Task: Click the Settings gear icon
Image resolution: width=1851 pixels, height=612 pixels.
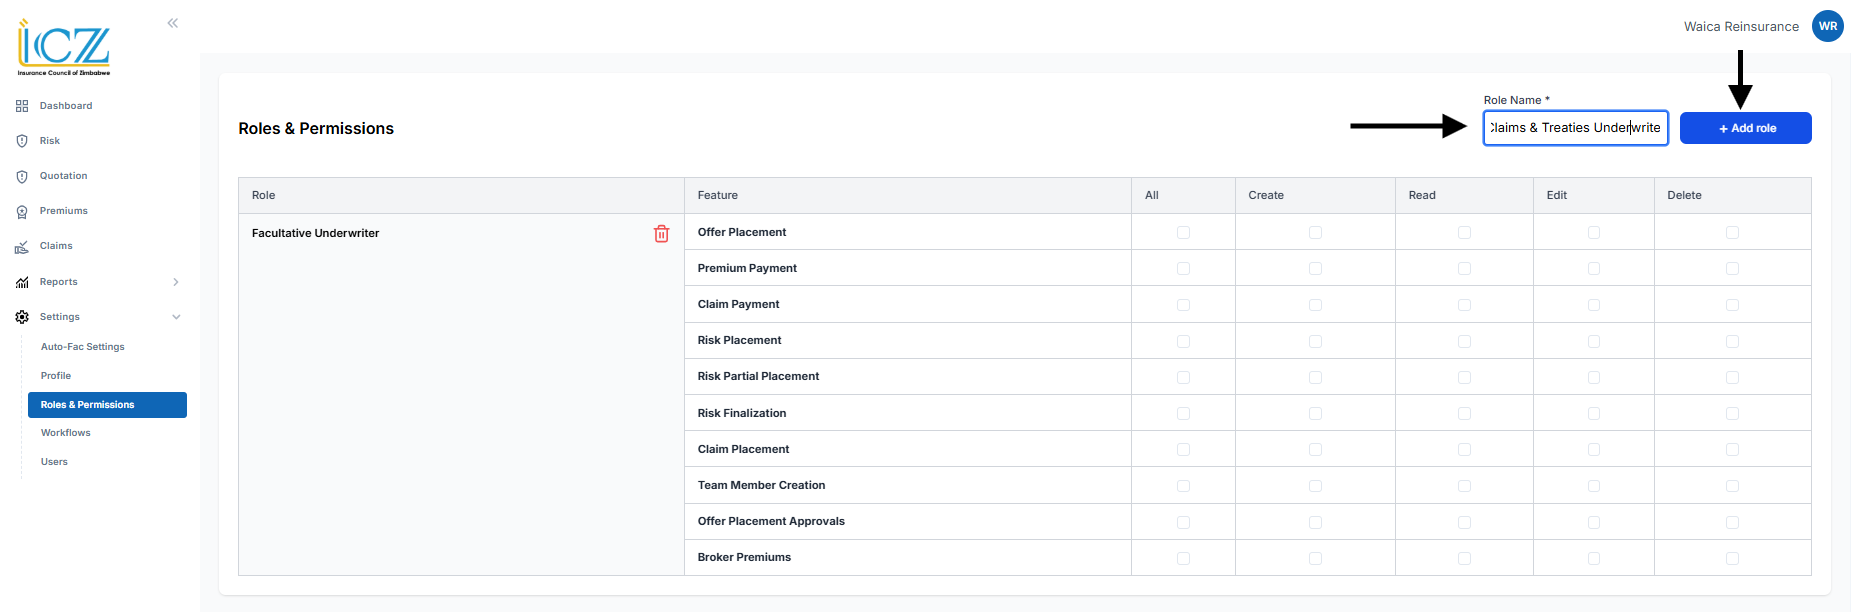Action: coord(22,317)
